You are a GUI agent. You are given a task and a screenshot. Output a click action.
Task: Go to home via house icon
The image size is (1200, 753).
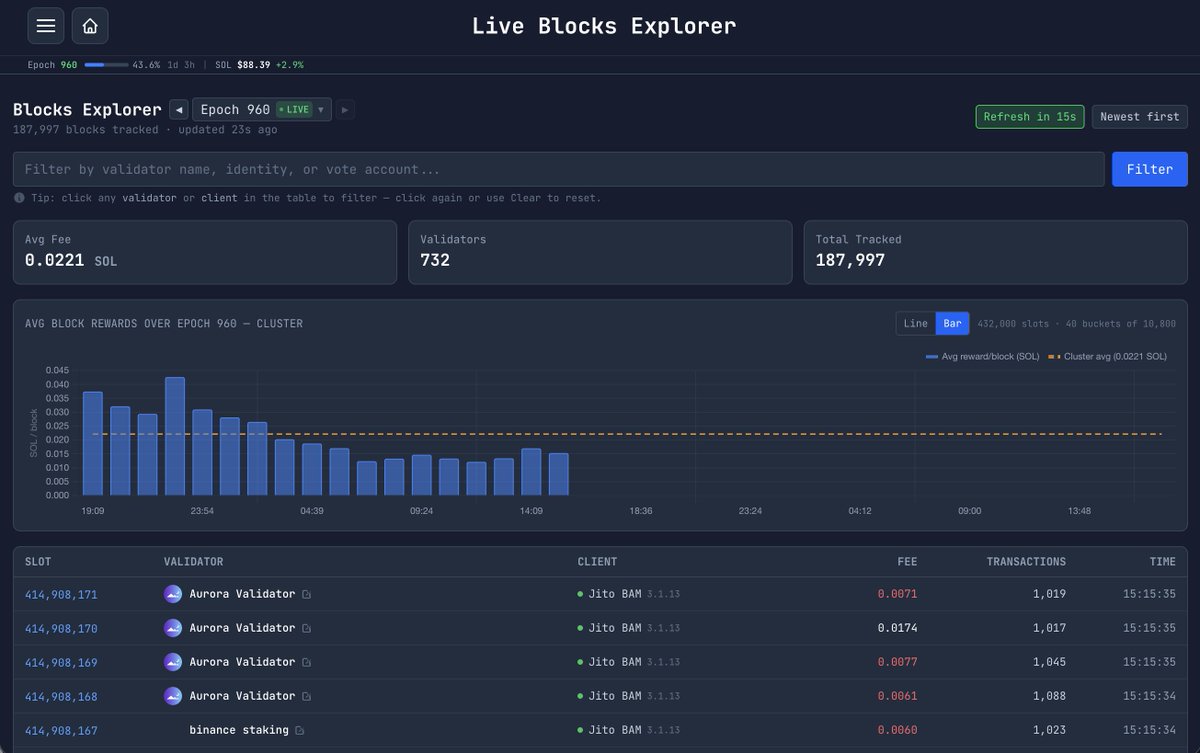pyautogui.click(x=90, y=26)
